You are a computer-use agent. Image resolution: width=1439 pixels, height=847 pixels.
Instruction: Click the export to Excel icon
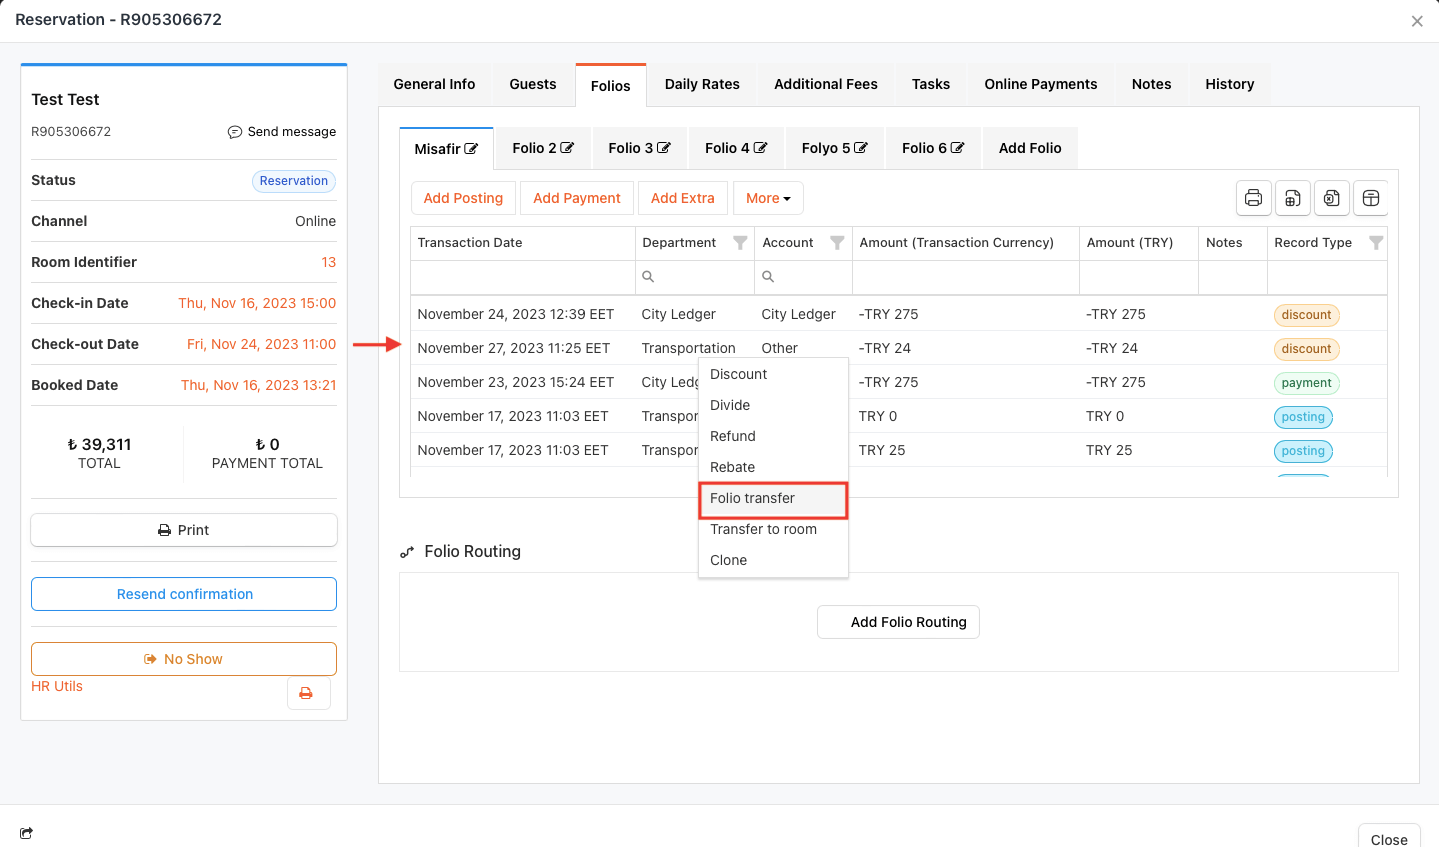coord(1332,198)
